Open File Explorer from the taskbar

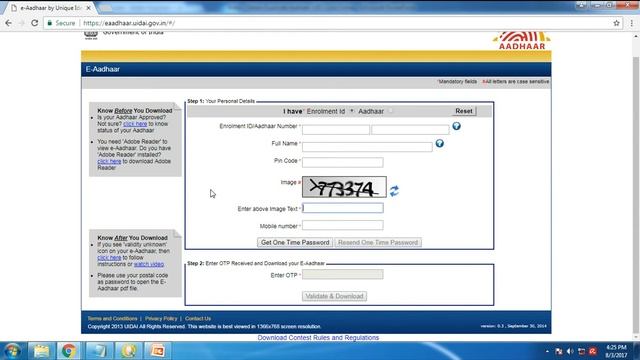tap(41, 351)
